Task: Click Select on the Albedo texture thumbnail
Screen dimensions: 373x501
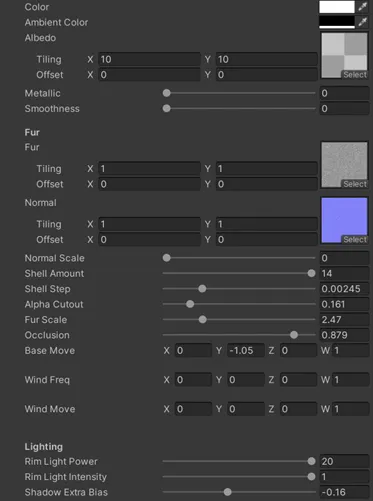Action: pos(355,75)
